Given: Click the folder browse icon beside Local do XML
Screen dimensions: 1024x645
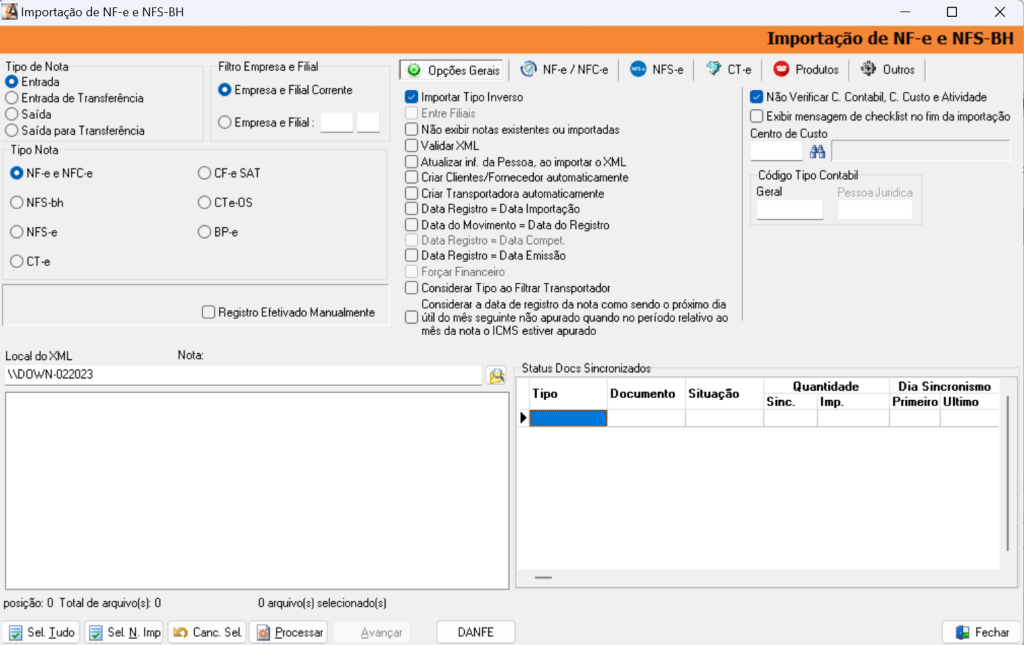Looking at the screenshot, I should click(x=496, y=376).
